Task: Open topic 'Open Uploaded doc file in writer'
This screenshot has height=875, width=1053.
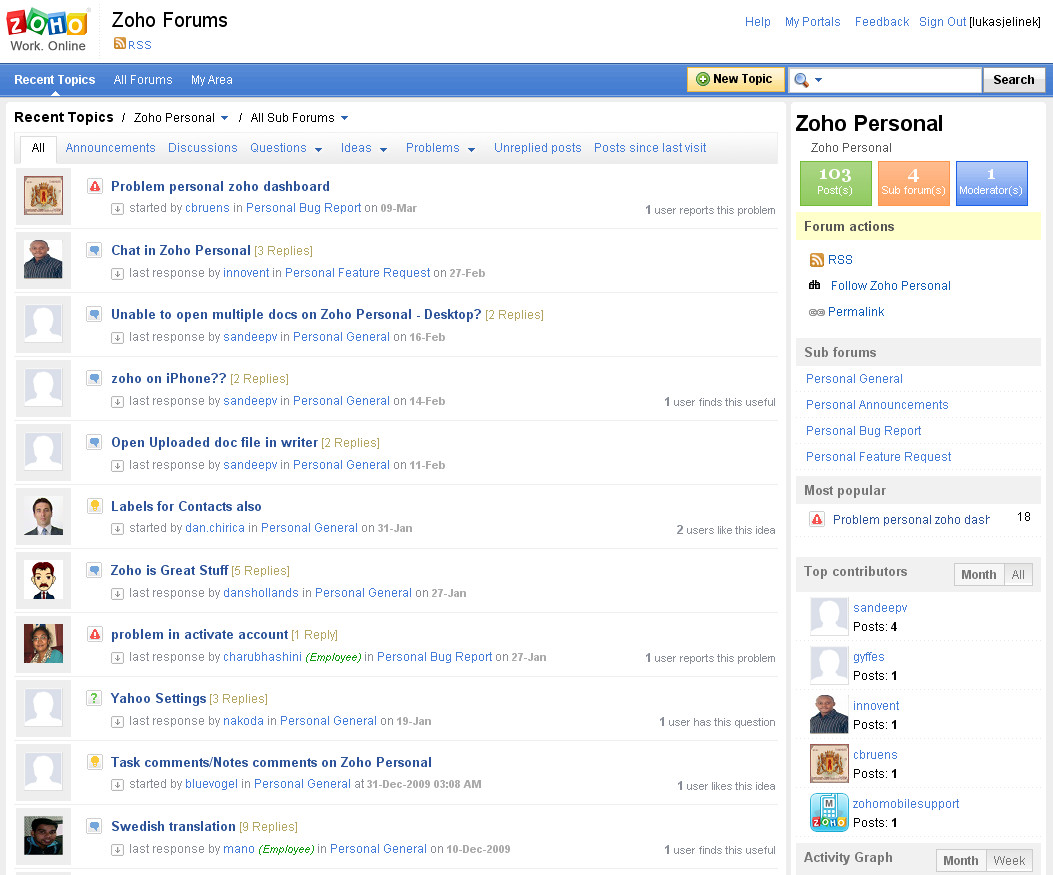Action: click(x=214, y=442)
